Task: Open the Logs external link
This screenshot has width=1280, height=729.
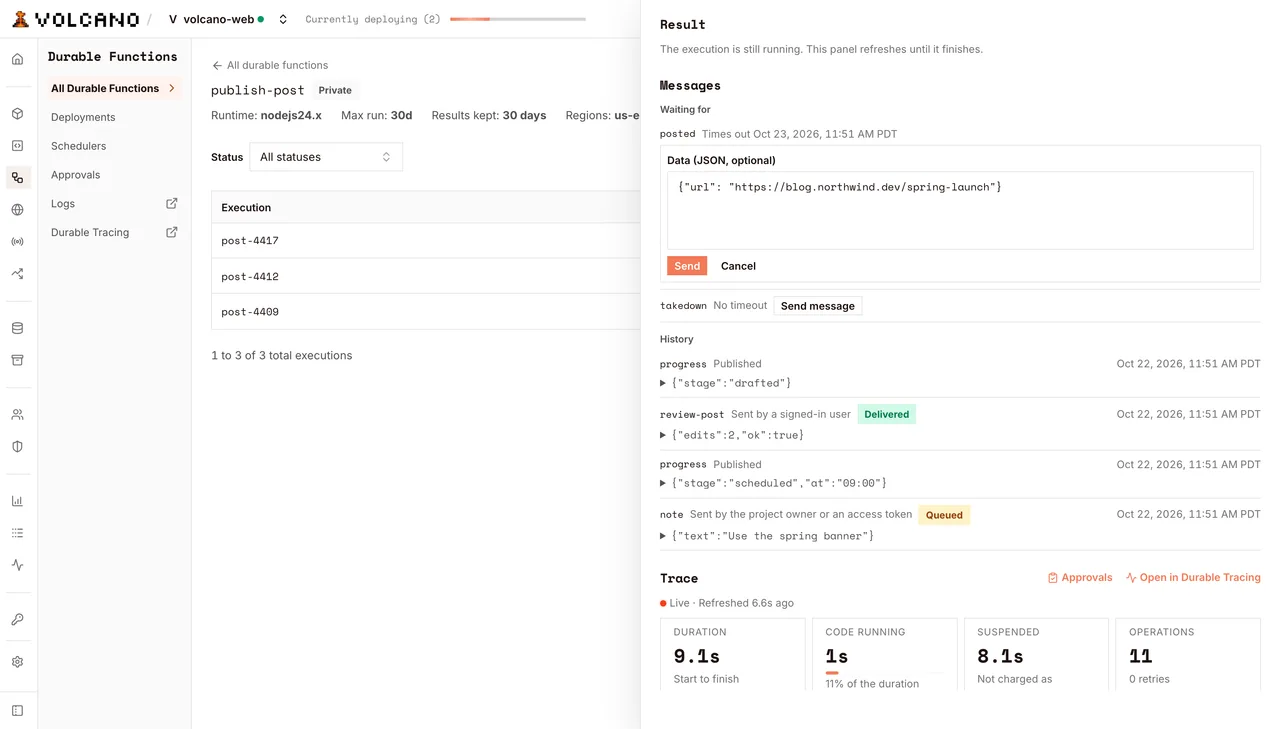Action: (114, 204)
